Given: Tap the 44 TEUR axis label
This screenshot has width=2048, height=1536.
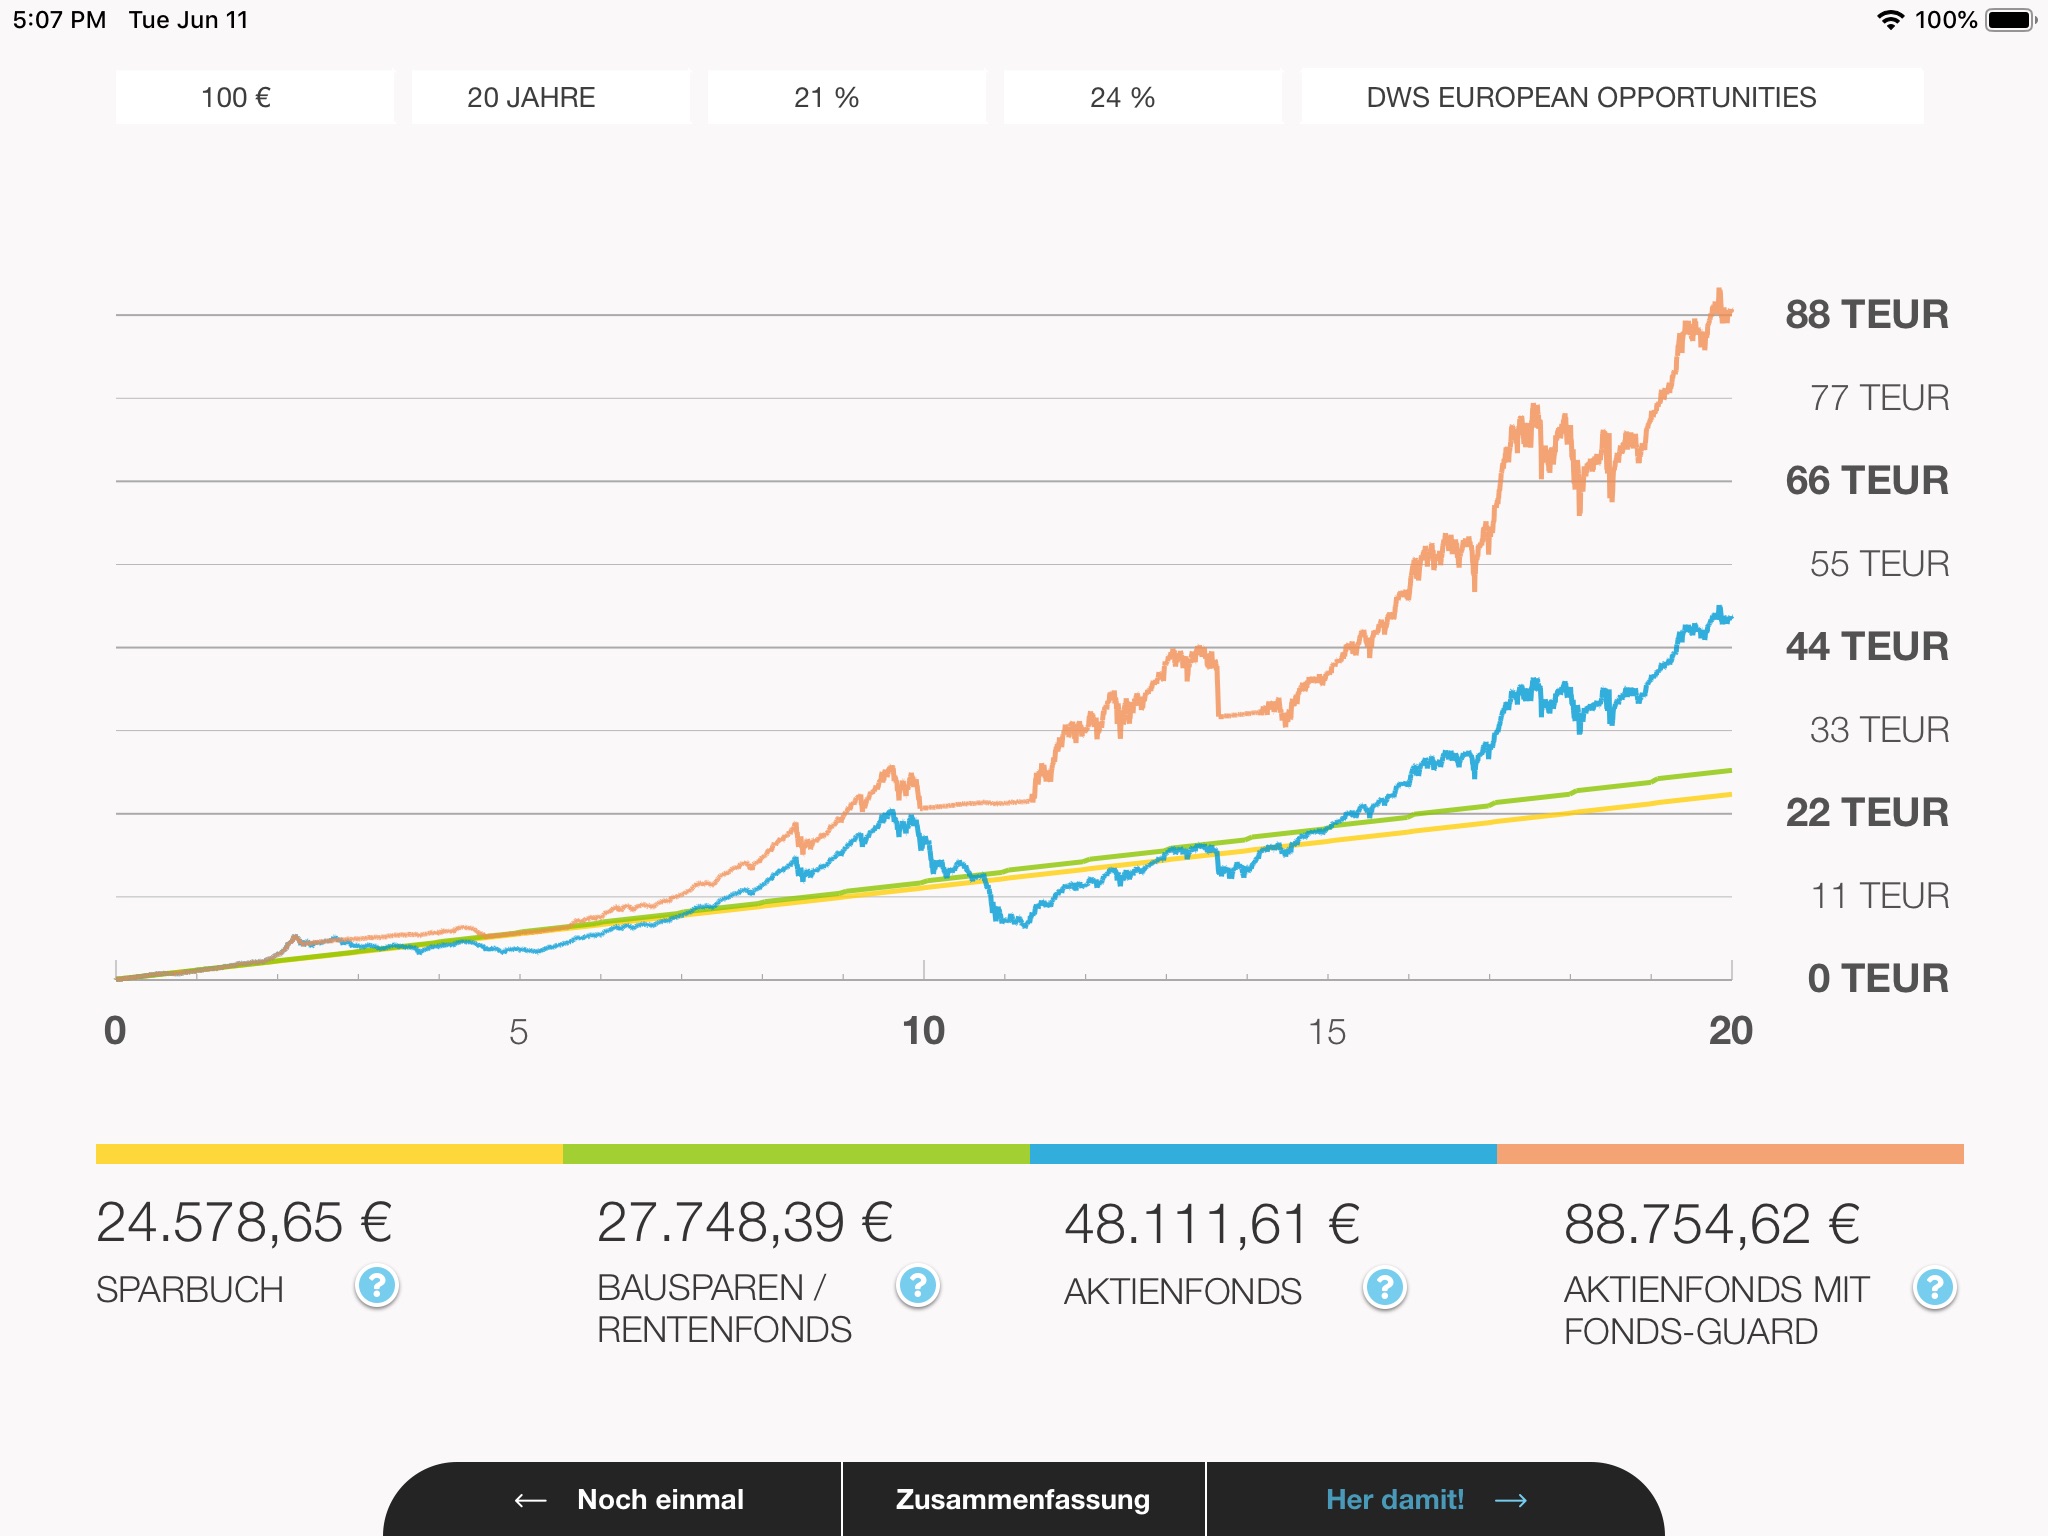Looking at the screenshot, I should pos(1867,647).
